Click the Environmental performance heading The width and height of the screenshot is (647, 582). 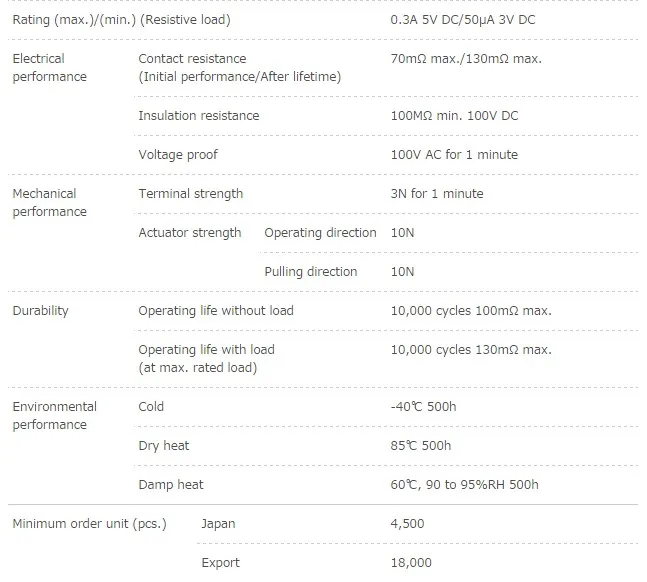[x=54, y=416]
